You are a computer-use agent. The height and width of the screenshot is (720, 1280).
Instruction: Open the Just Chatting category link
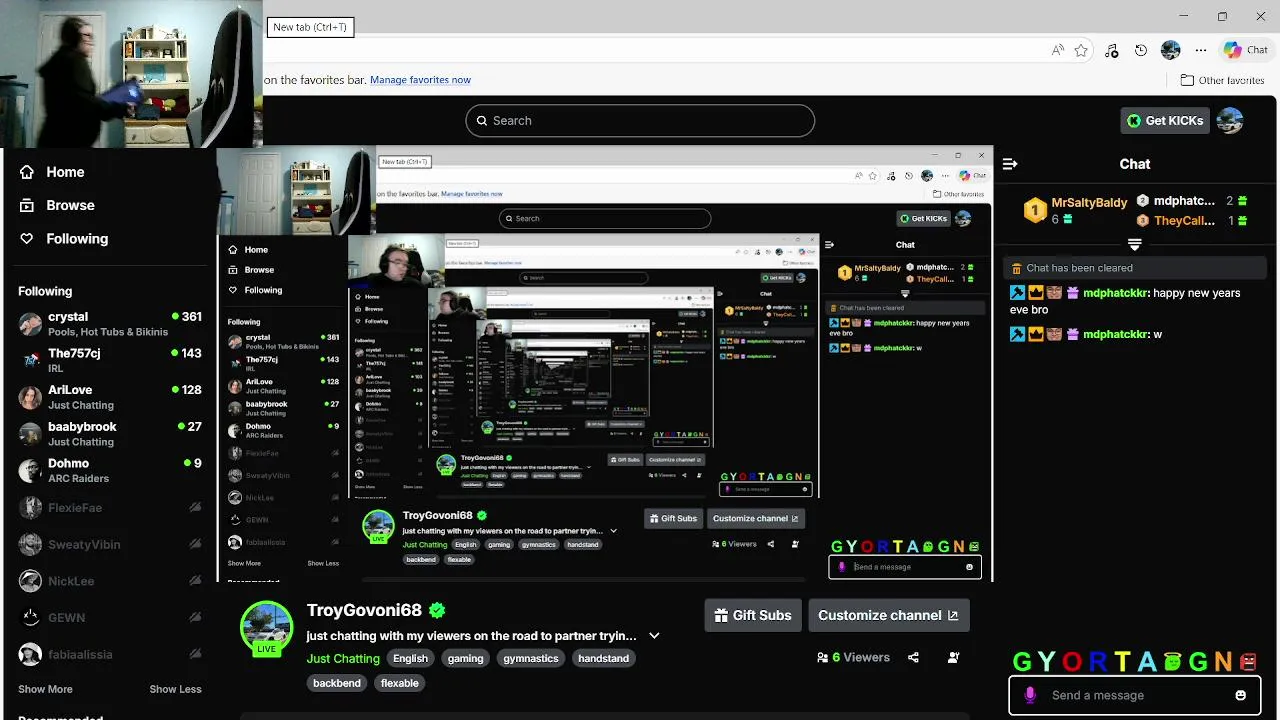pos(343,658)
